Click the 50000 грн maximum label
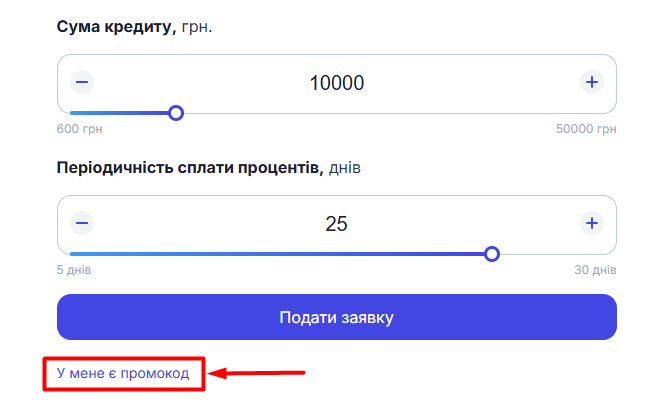 pyautogui.click(x=586, y=129)
